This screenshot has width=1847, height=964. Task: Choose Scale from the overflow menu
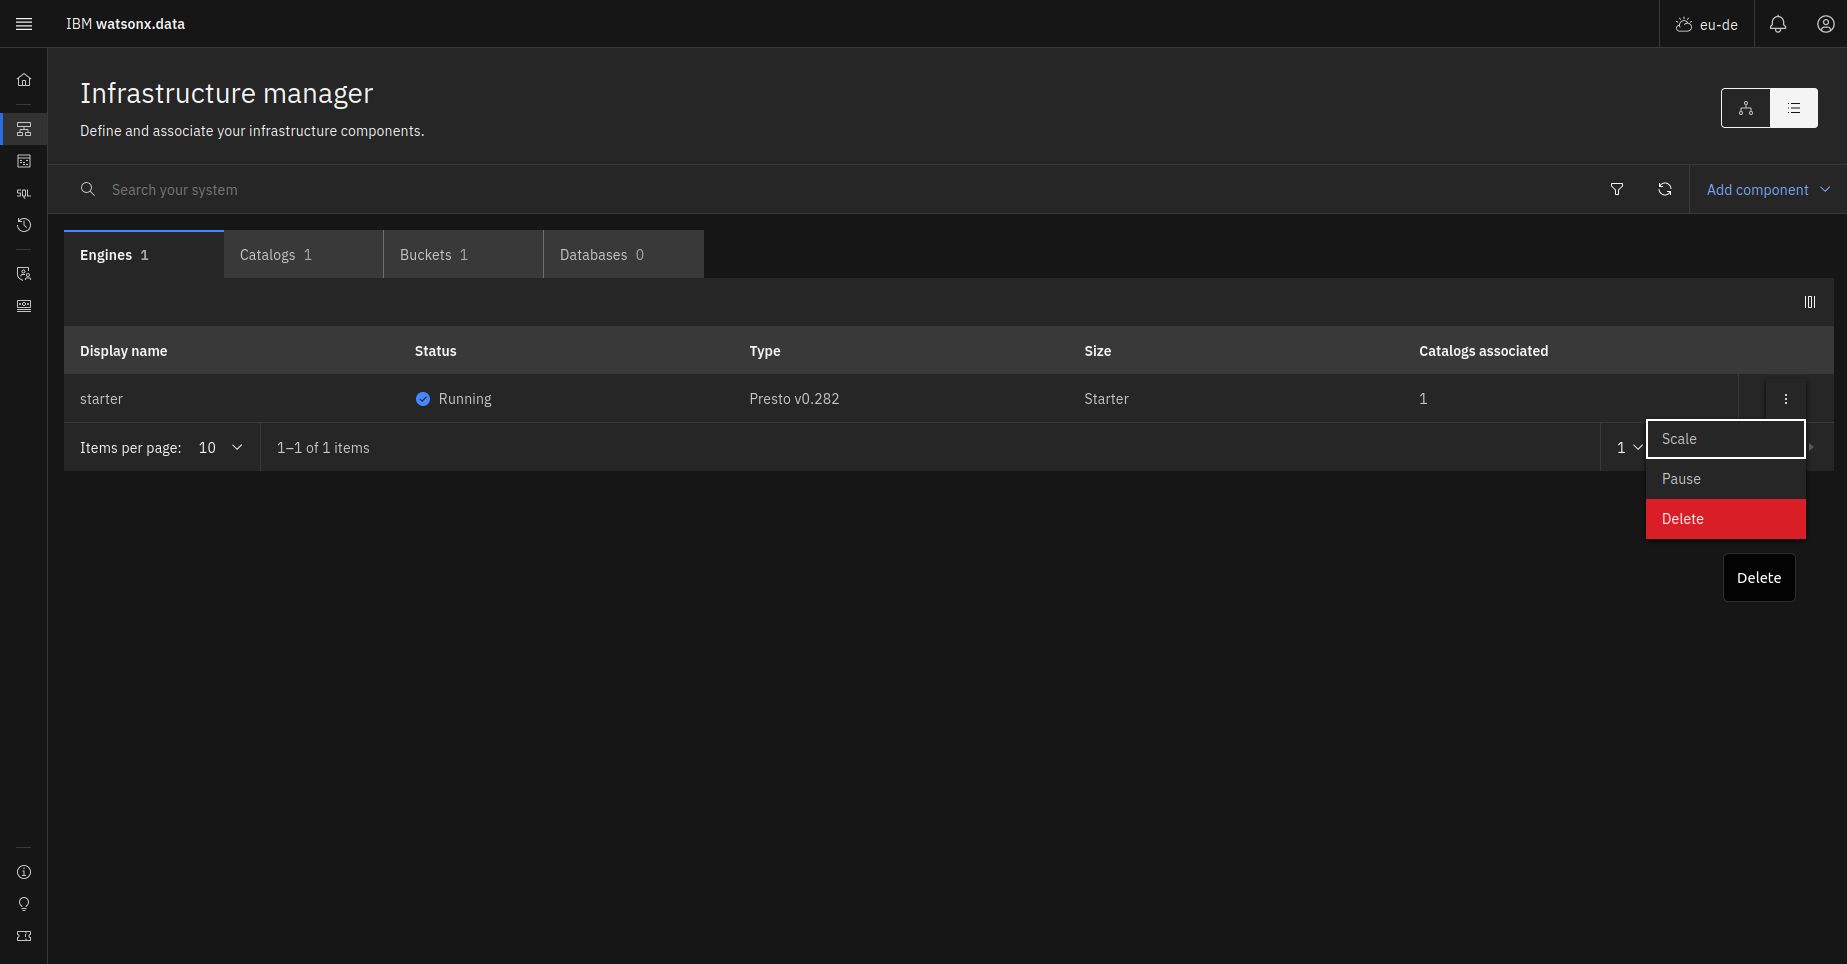[x=1726, y=439]
